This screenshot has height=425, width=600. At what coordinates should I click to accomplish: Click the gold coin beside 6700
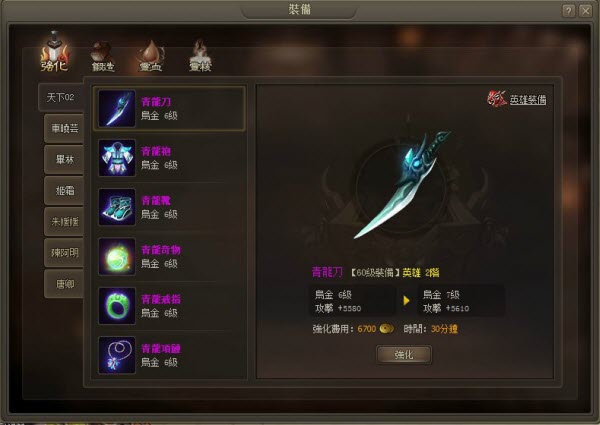(386, 329)
